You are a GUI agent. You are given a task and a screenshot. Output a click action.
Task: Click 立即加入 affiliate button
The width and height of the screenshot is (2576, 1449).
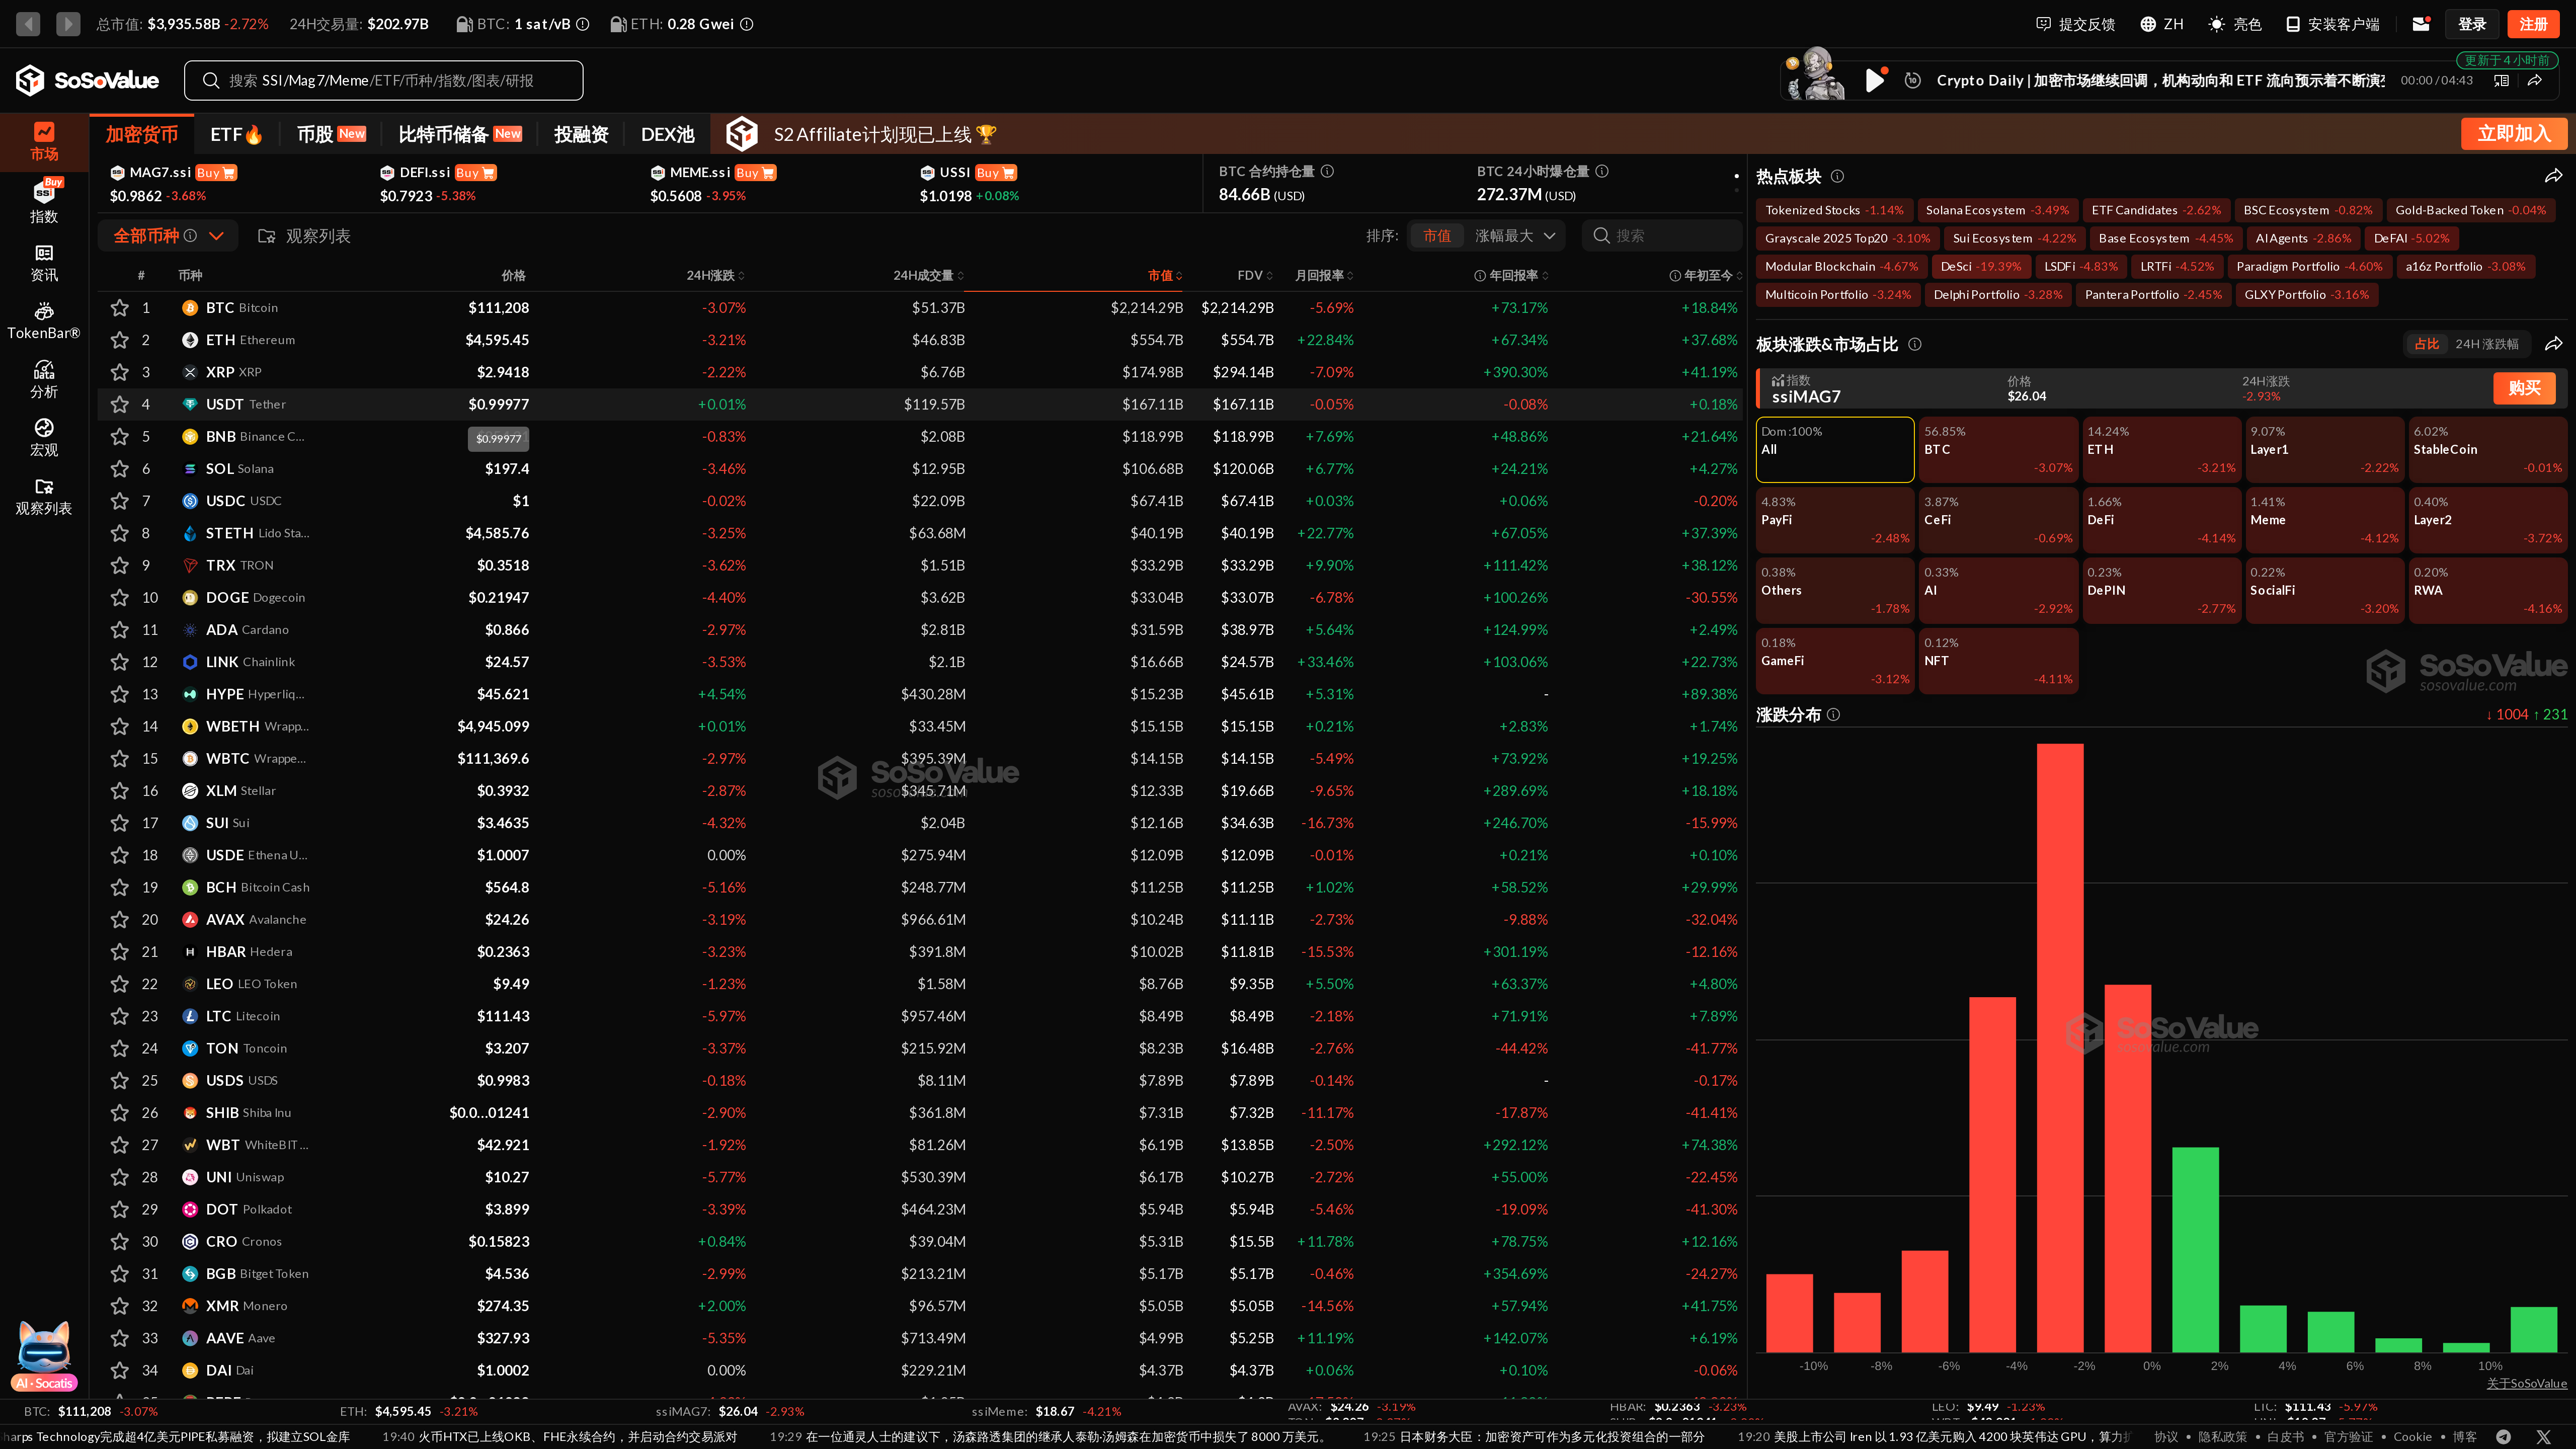(2513, 134)
